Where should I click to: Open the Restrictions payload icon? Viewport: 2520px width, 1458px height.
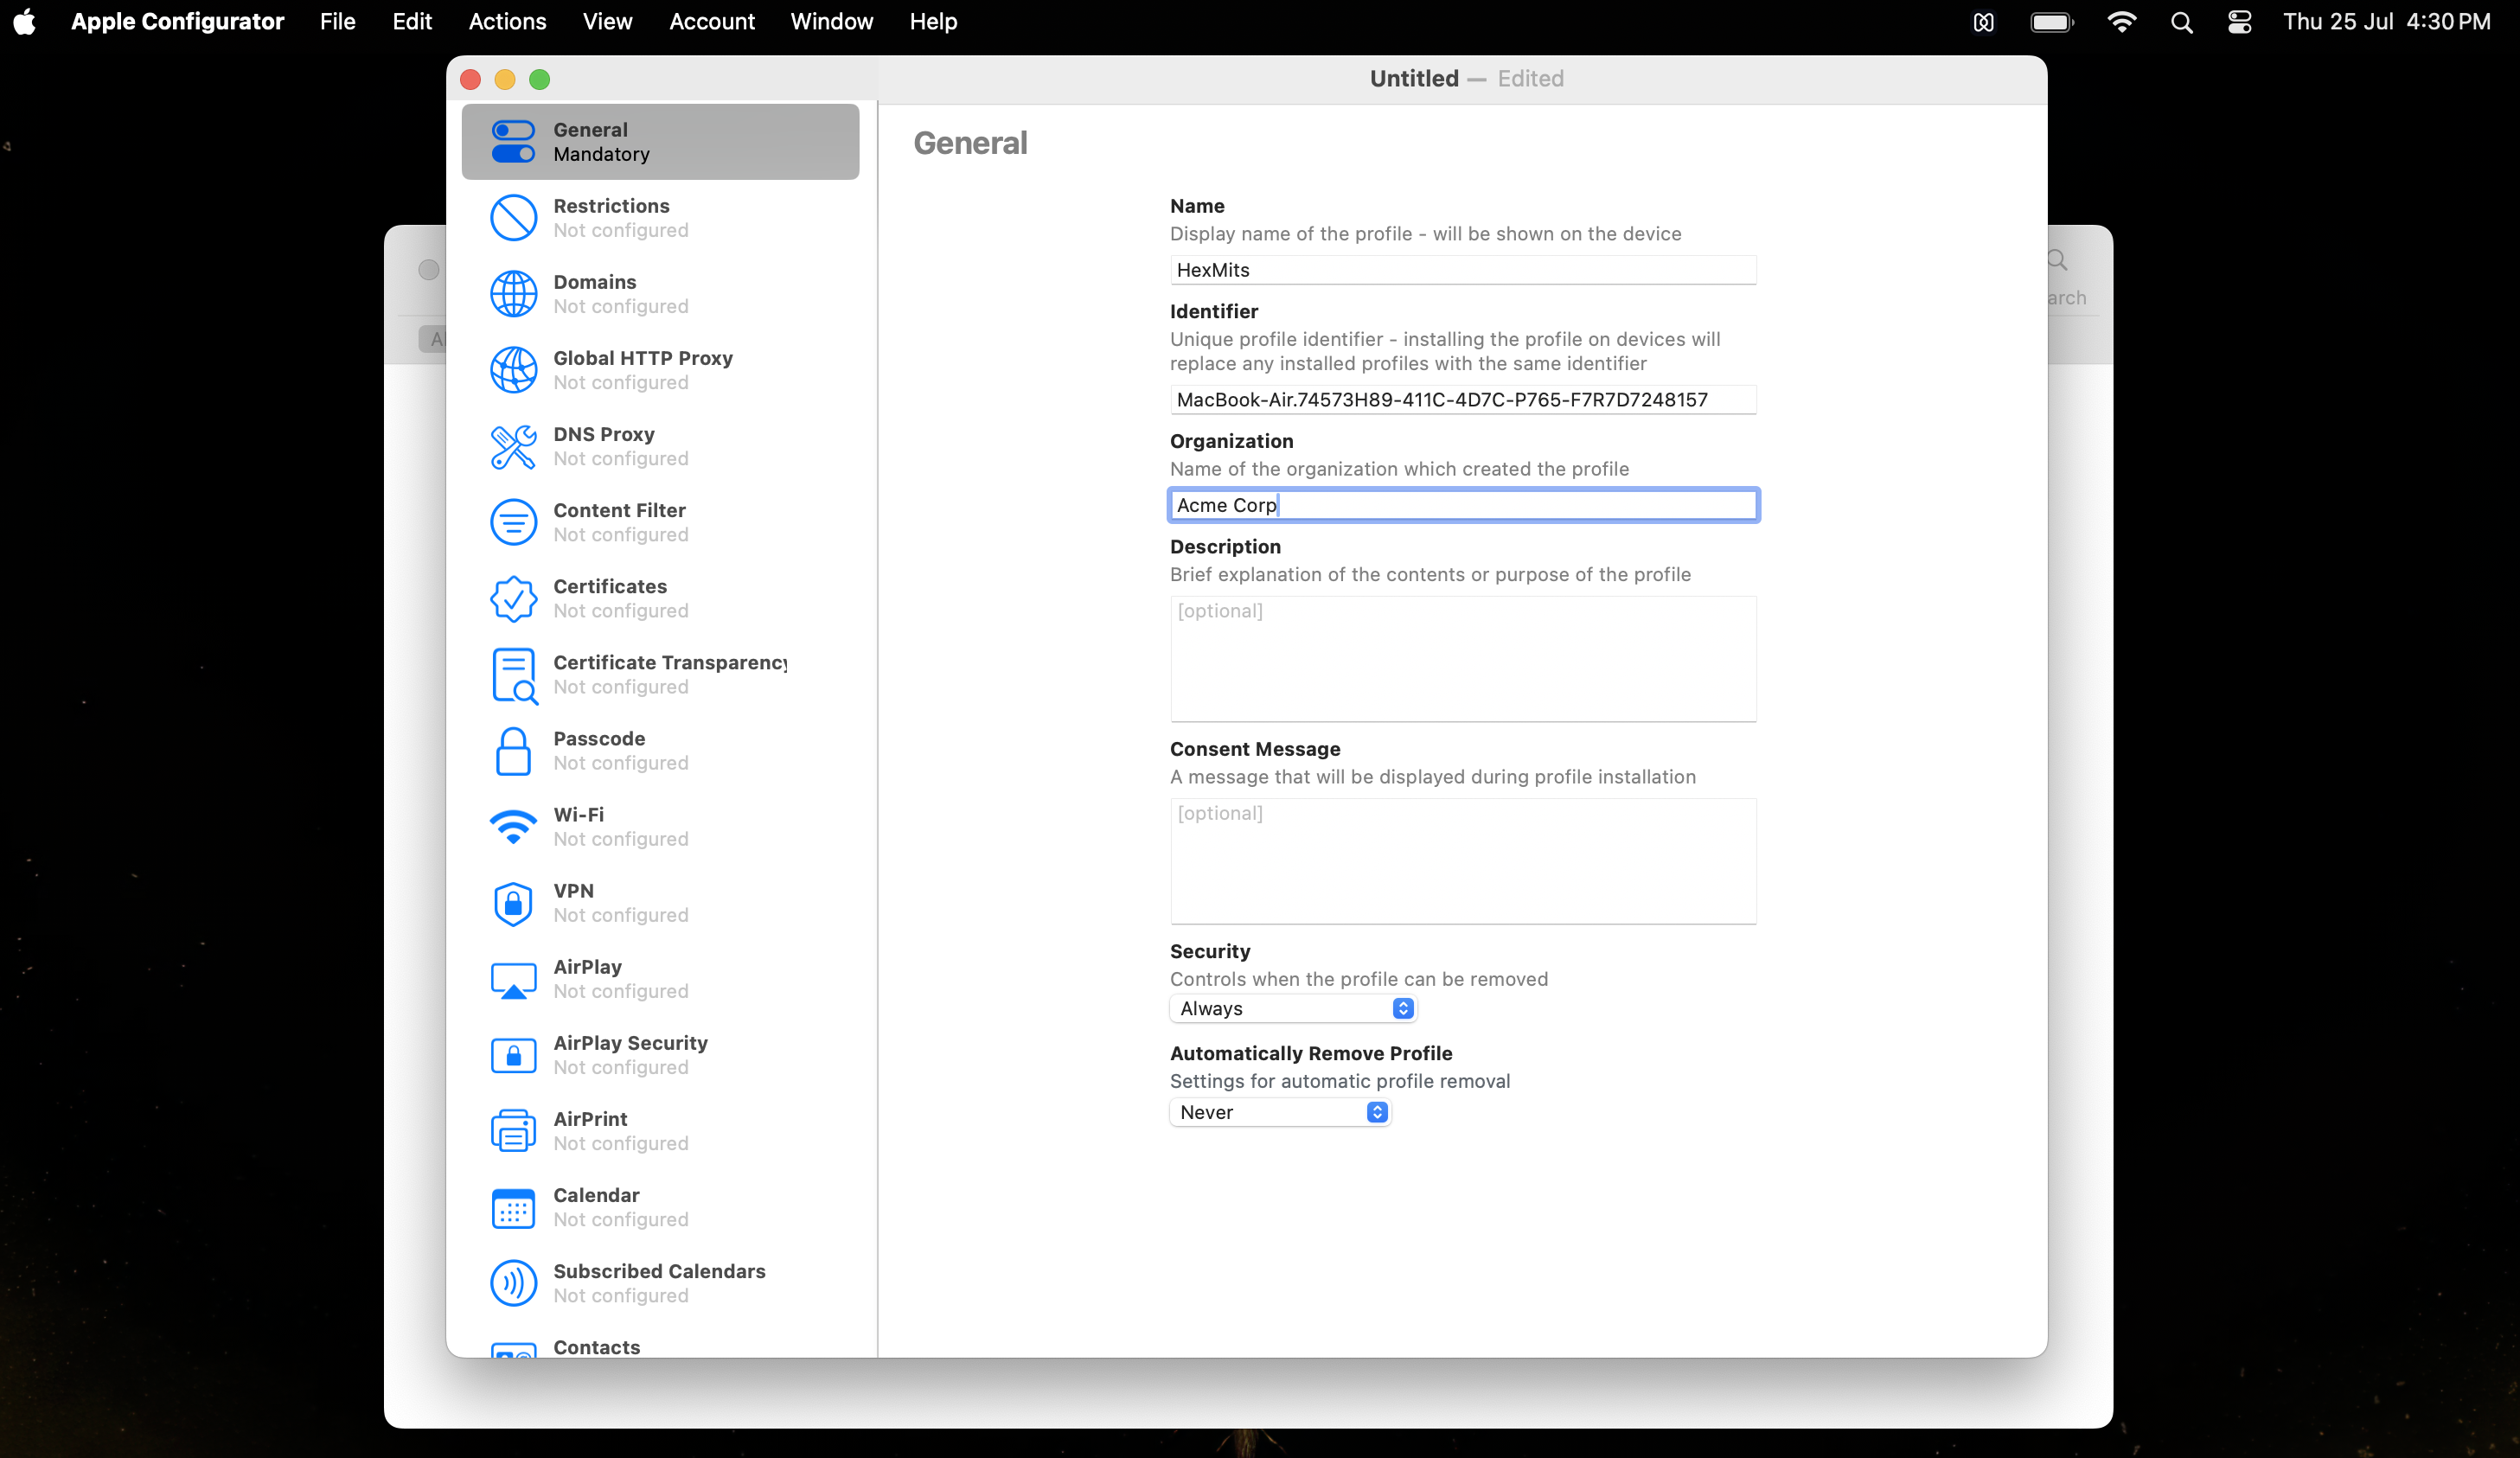point(513,218)
